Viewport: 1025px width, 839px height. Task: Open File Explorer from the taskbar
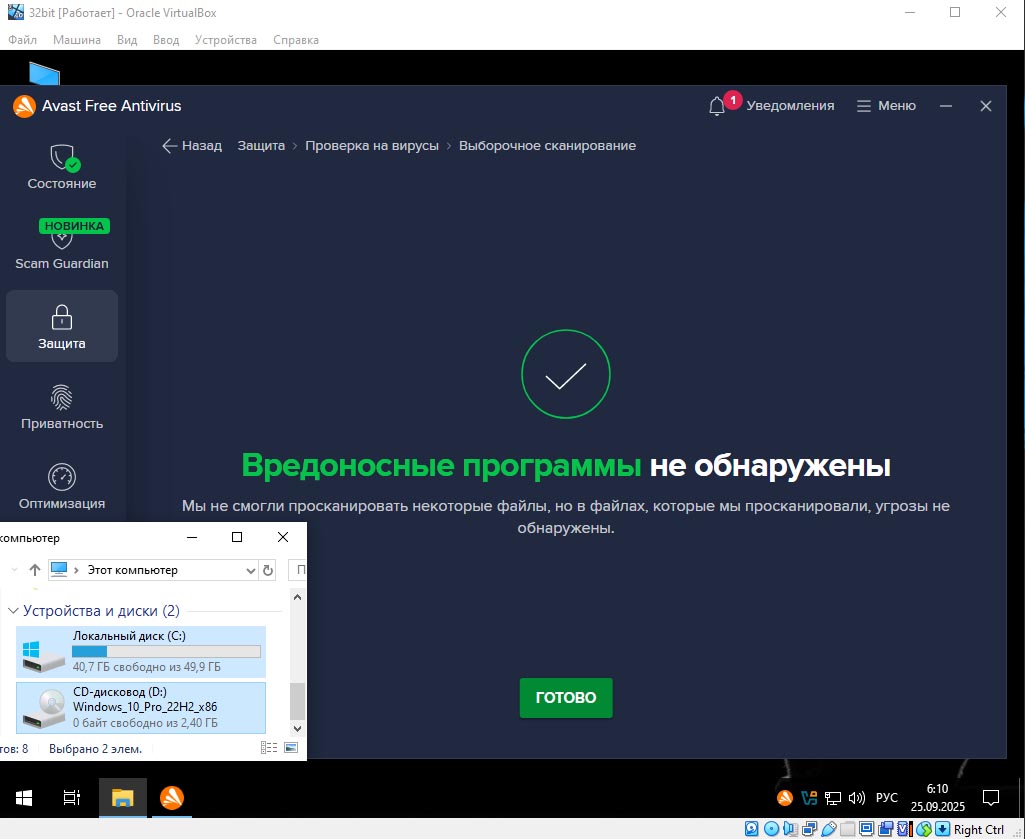pyautogui.click(x=123, y=798)
